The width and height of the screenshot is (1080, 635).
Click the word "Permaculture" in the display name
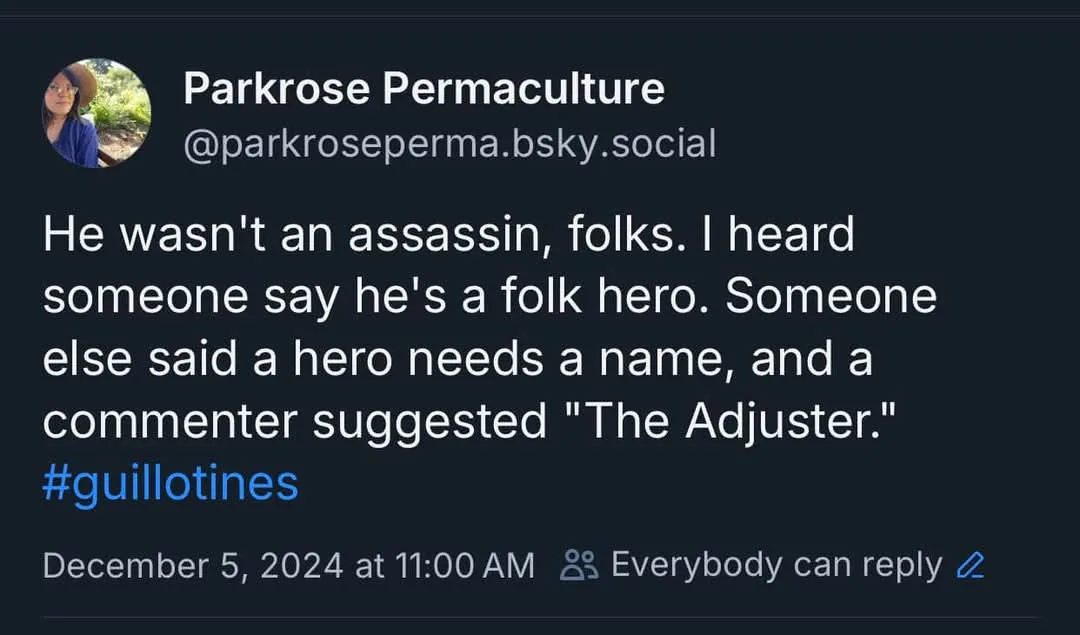click(523, 89)
